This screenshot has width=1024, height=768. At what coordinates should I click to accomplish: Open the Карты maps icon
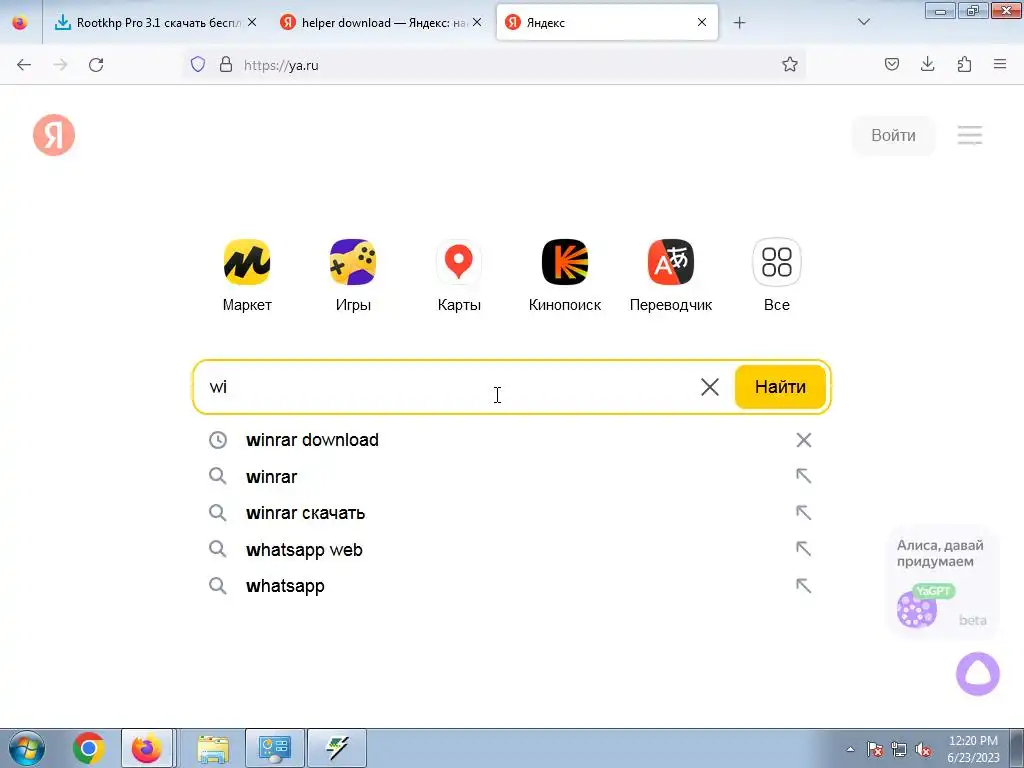tap(458, 262)
